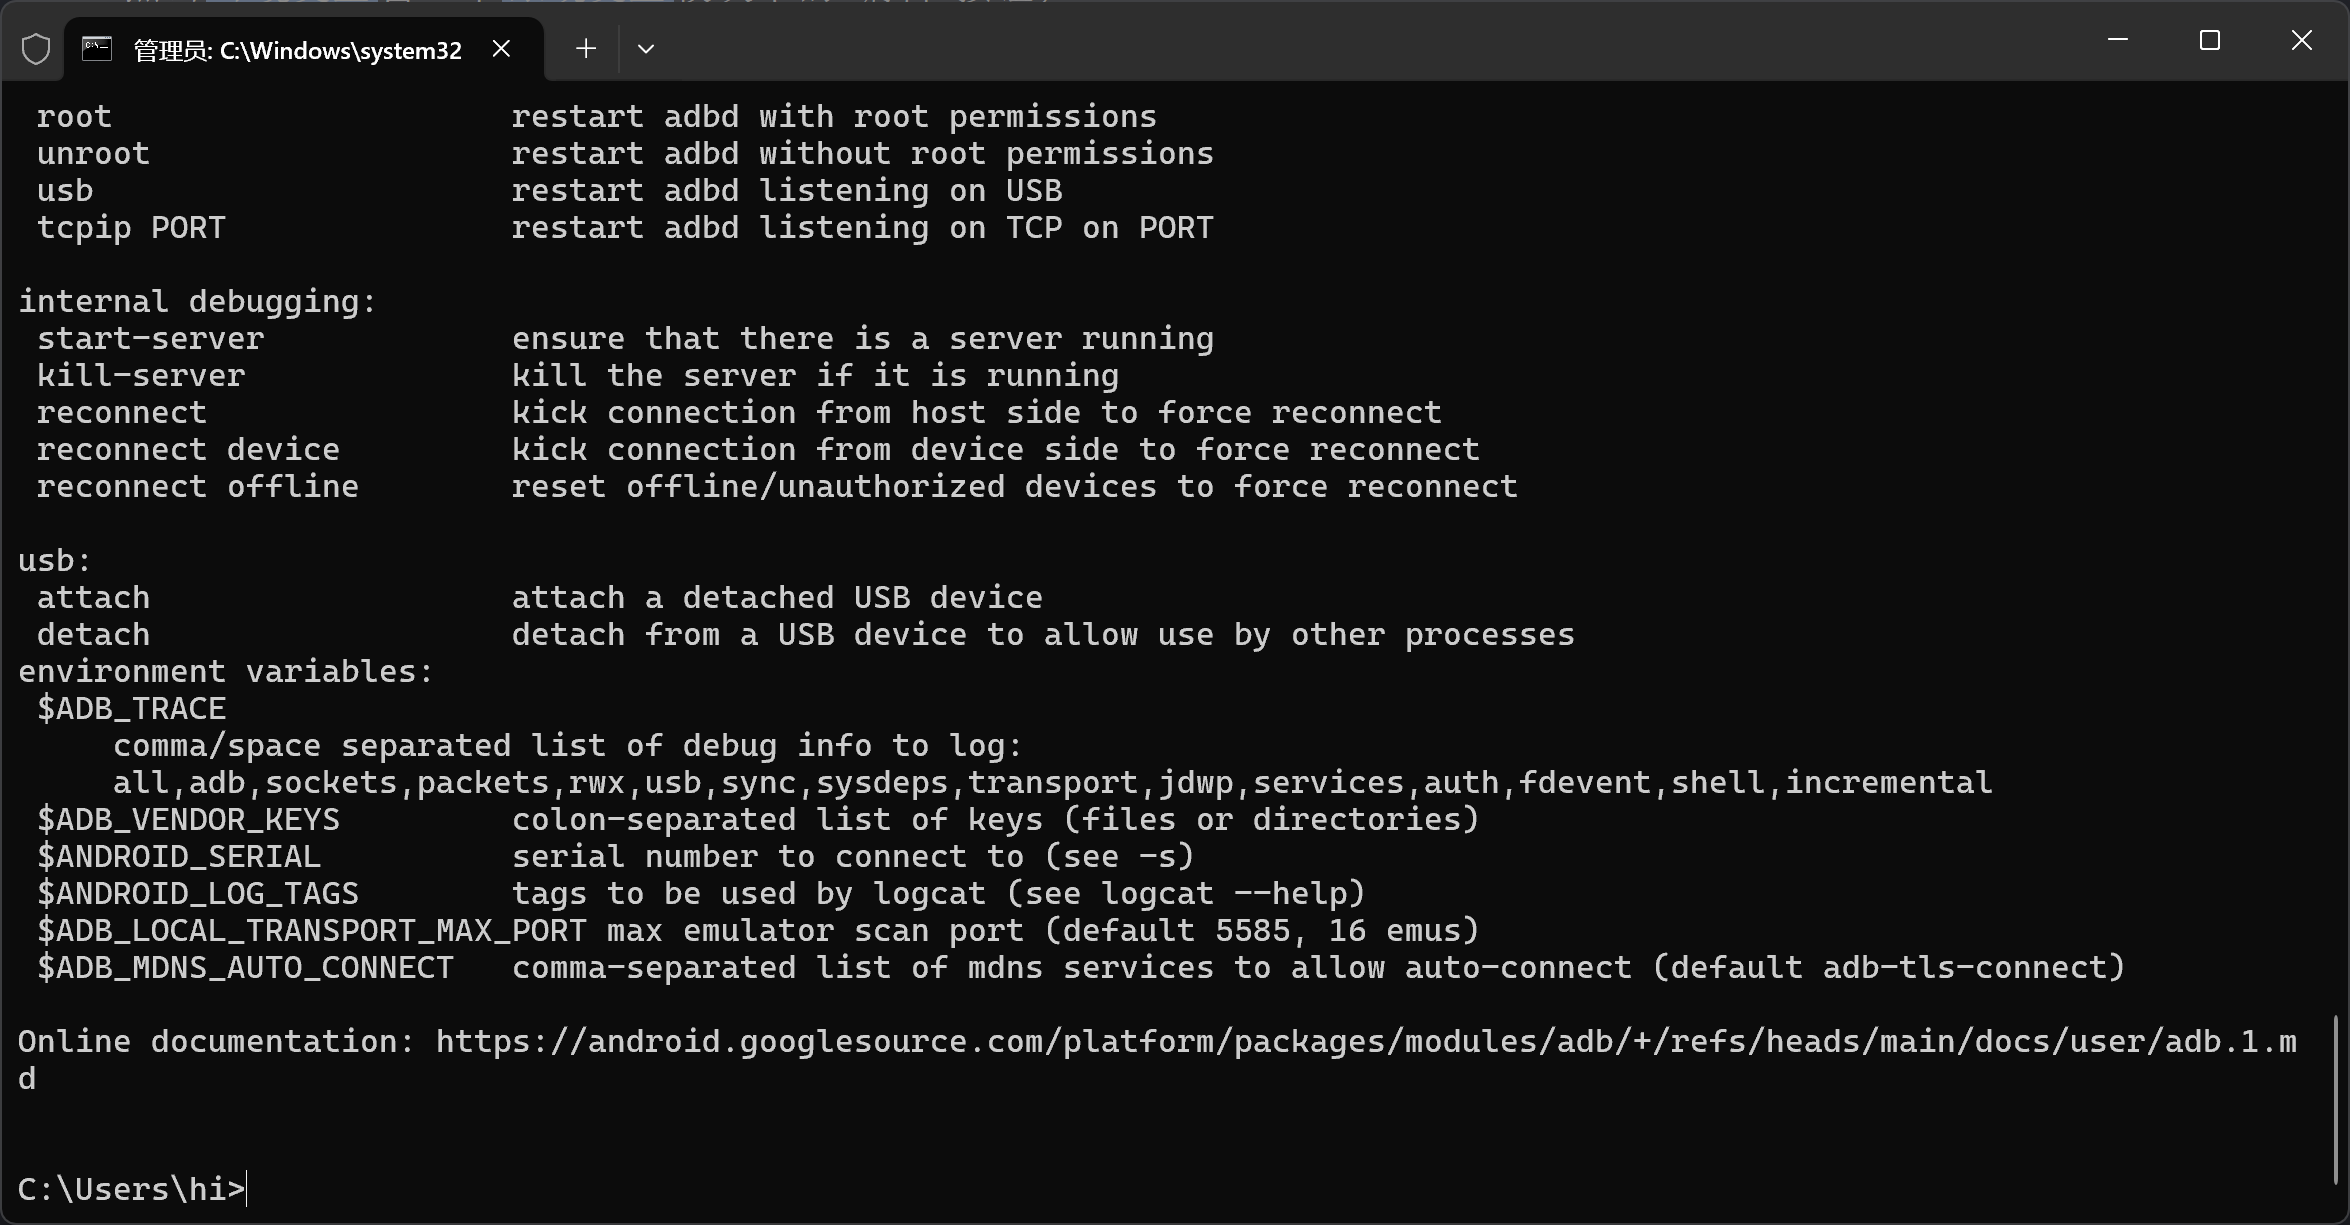
Task: Expand the new tab profile dropdown chevron
Action: pos(646,48)
